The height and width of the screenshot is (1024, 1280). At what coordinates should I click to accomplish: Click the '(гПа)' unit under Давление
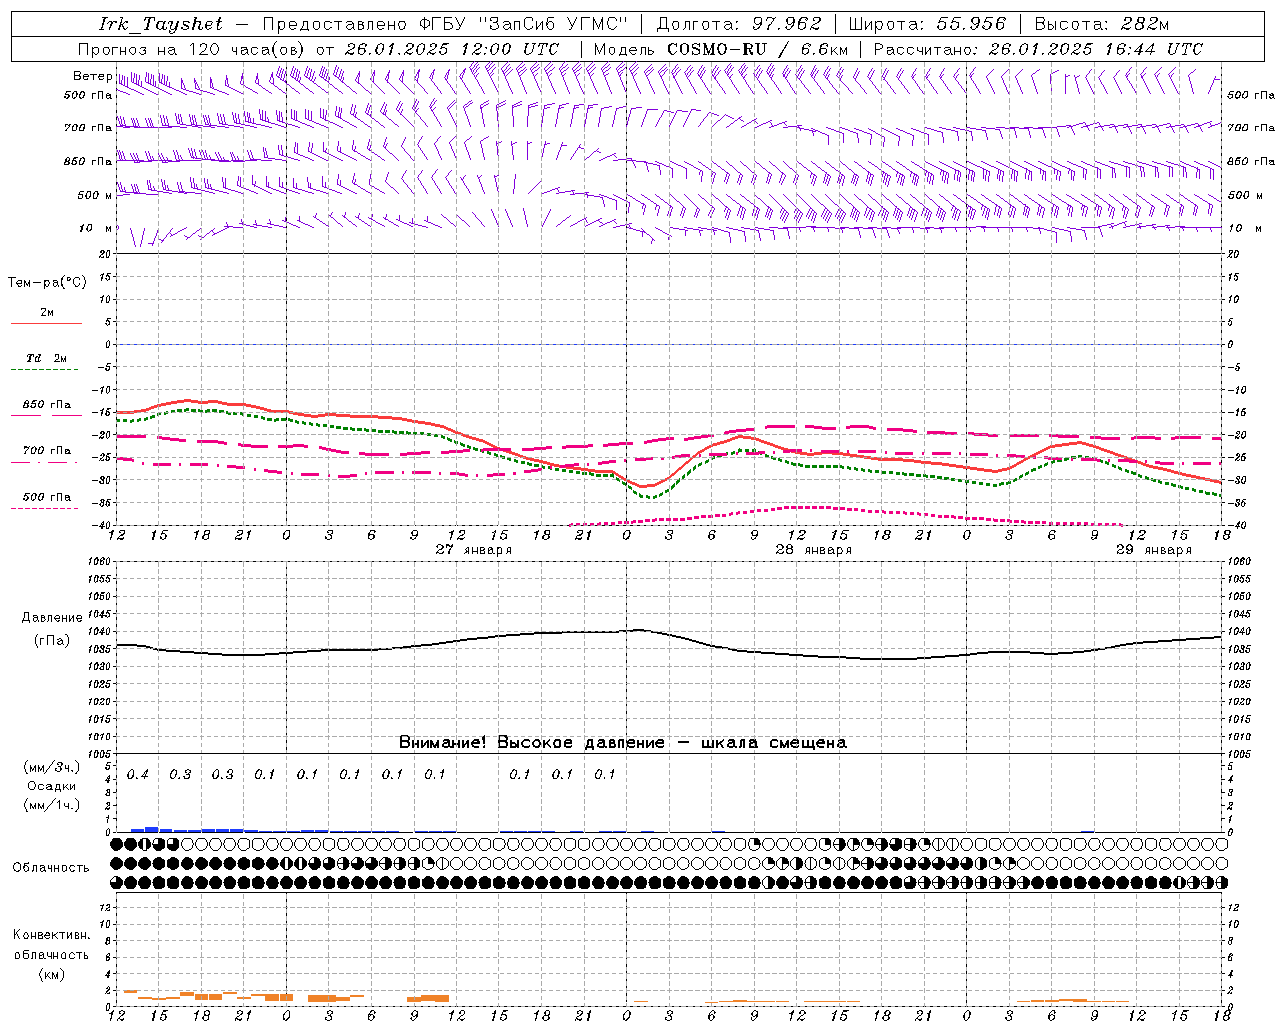click(52, 640)
